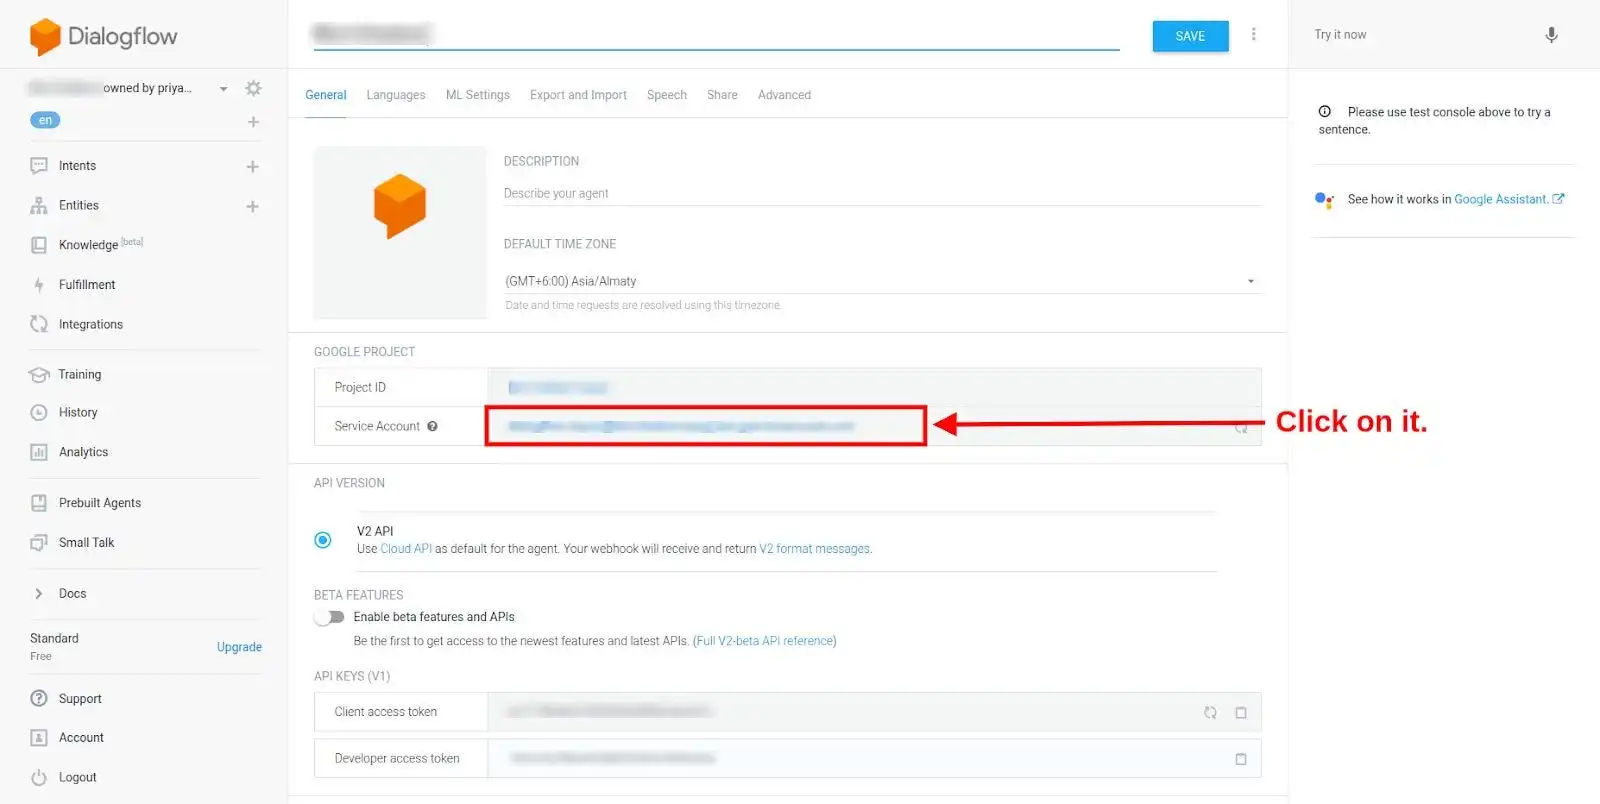
Task: Save agent settings with SAVE button
Action: [x=1190, y=36]
